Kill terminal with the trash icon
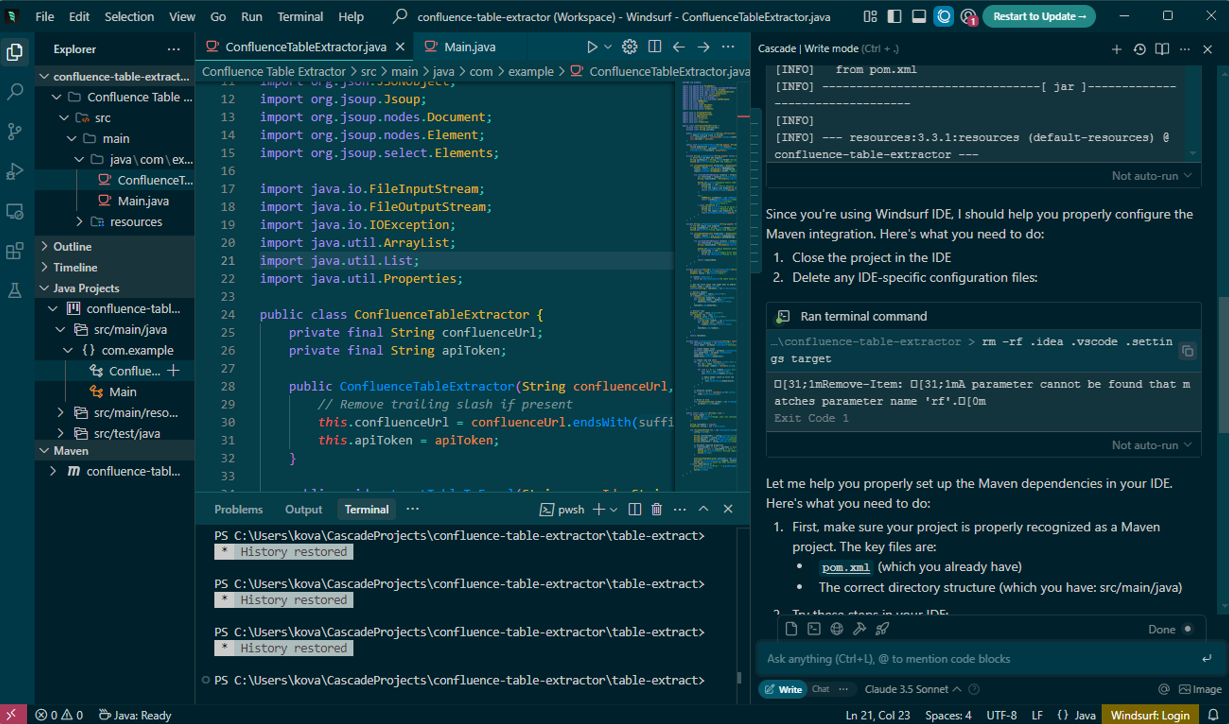This screenshot has width=1229, height=724. [656, 509]
